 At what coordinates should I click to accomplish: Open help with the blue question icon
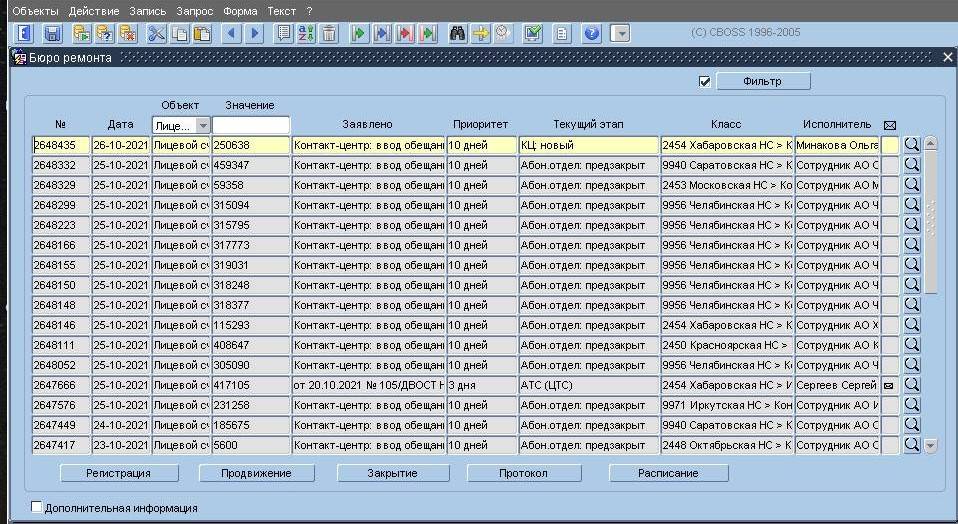[x=591, y=33]
